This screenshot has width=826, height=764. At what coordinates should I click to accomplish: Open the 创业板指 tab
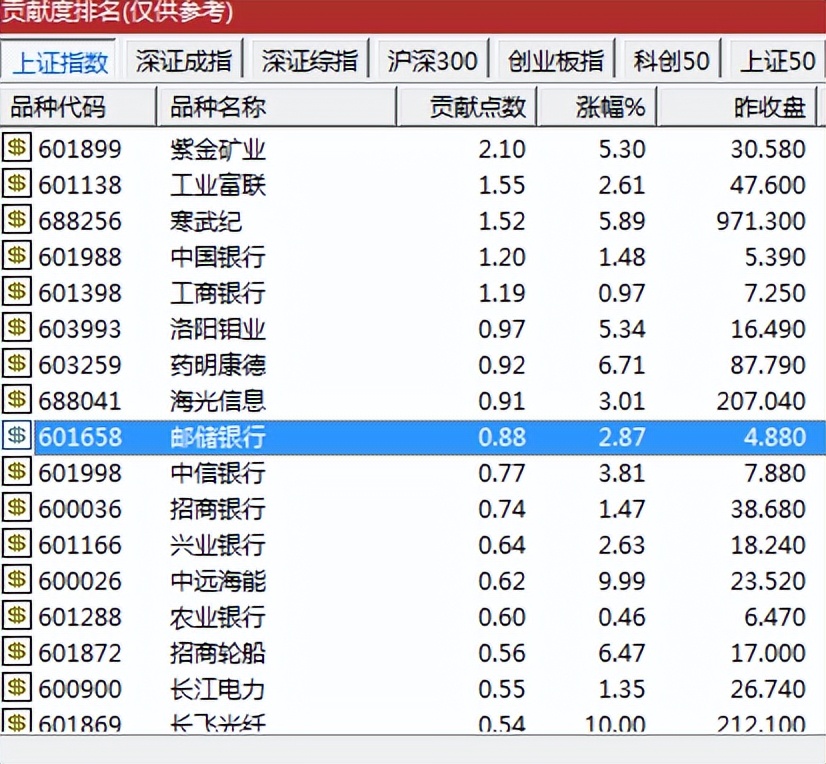[x=555, y=61]
